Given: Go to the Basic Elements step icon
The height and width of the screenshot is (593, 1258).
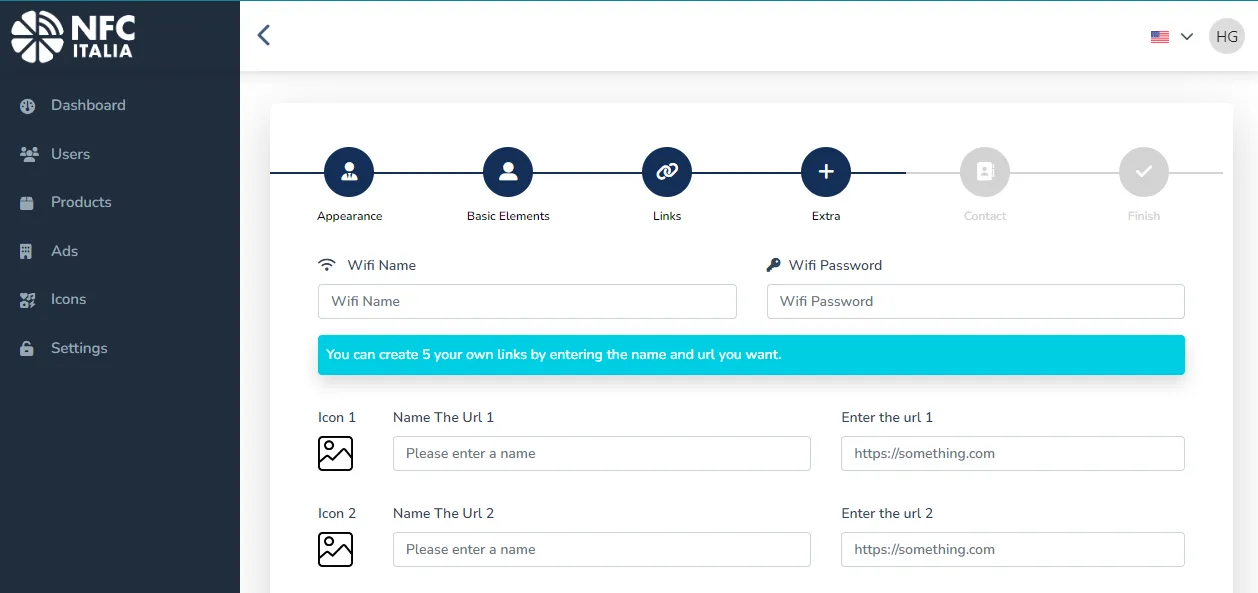Looking at the screenshot, I should tap(508, 172).
